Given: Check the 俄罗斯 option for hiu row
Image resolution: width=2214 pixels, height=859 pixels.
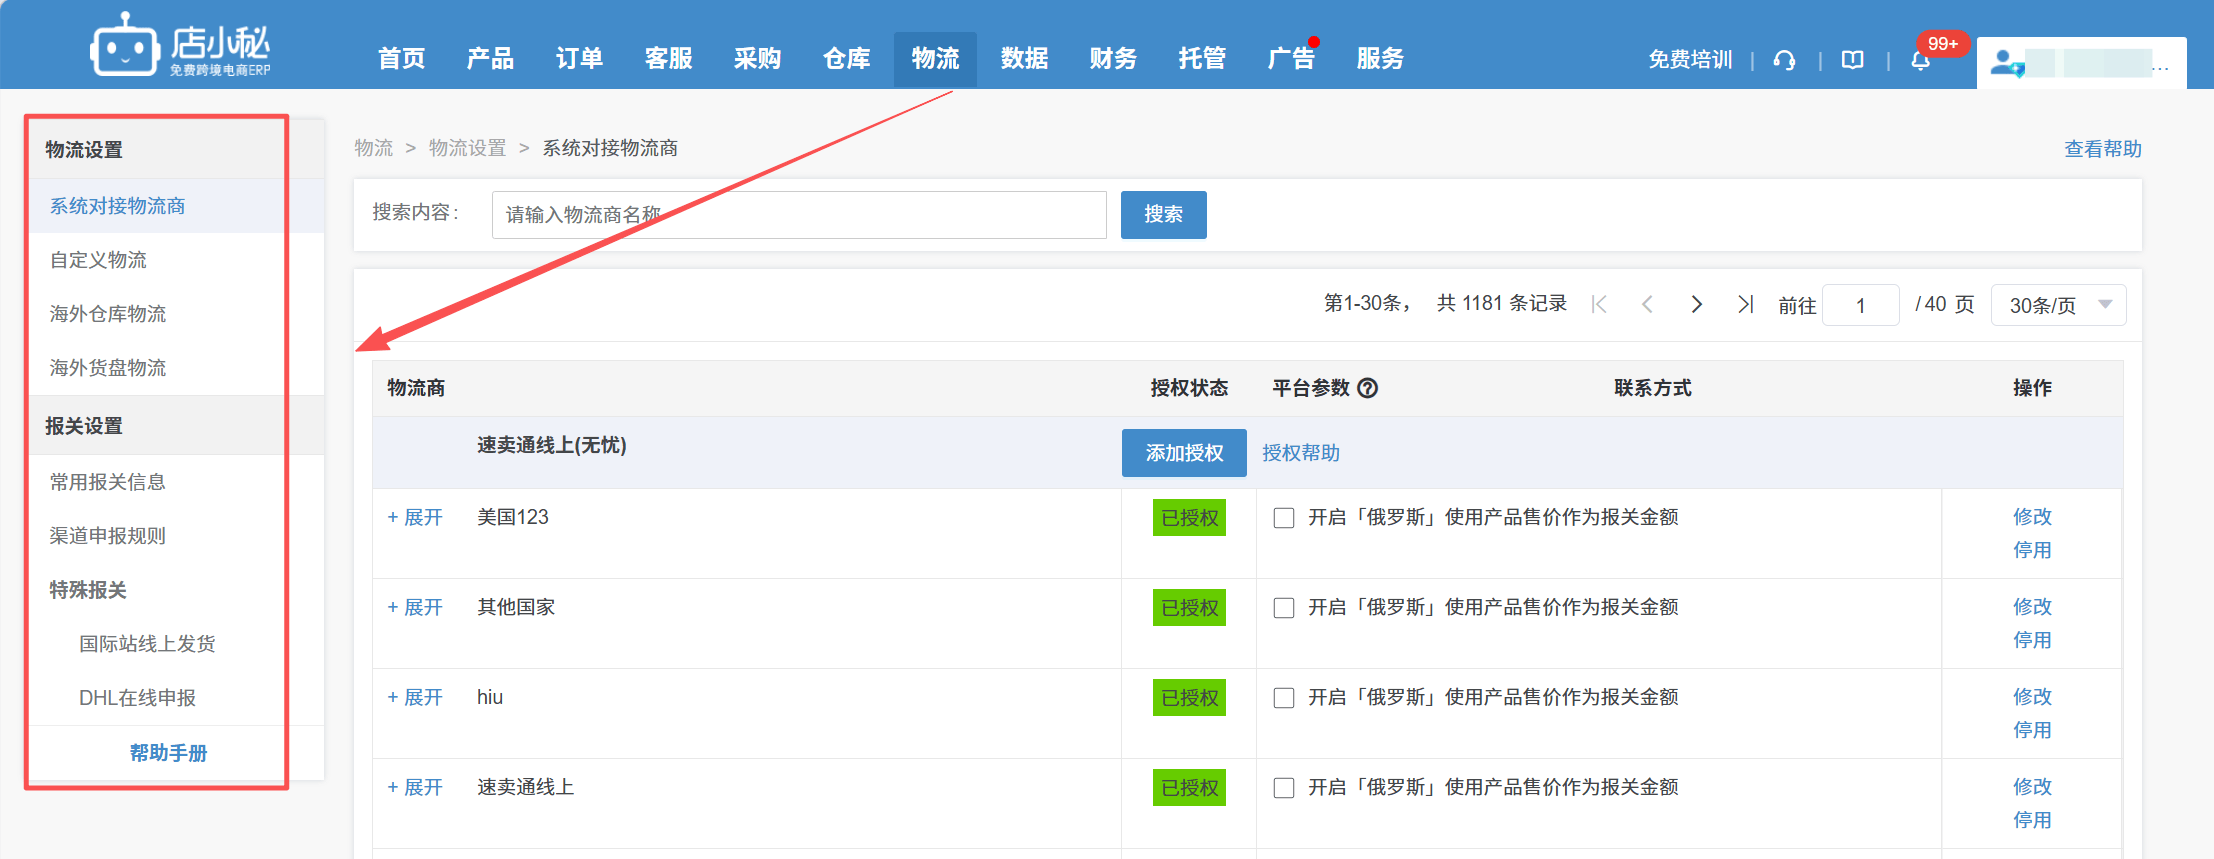Looking at the screenshot, I should tap(1284, 698).
